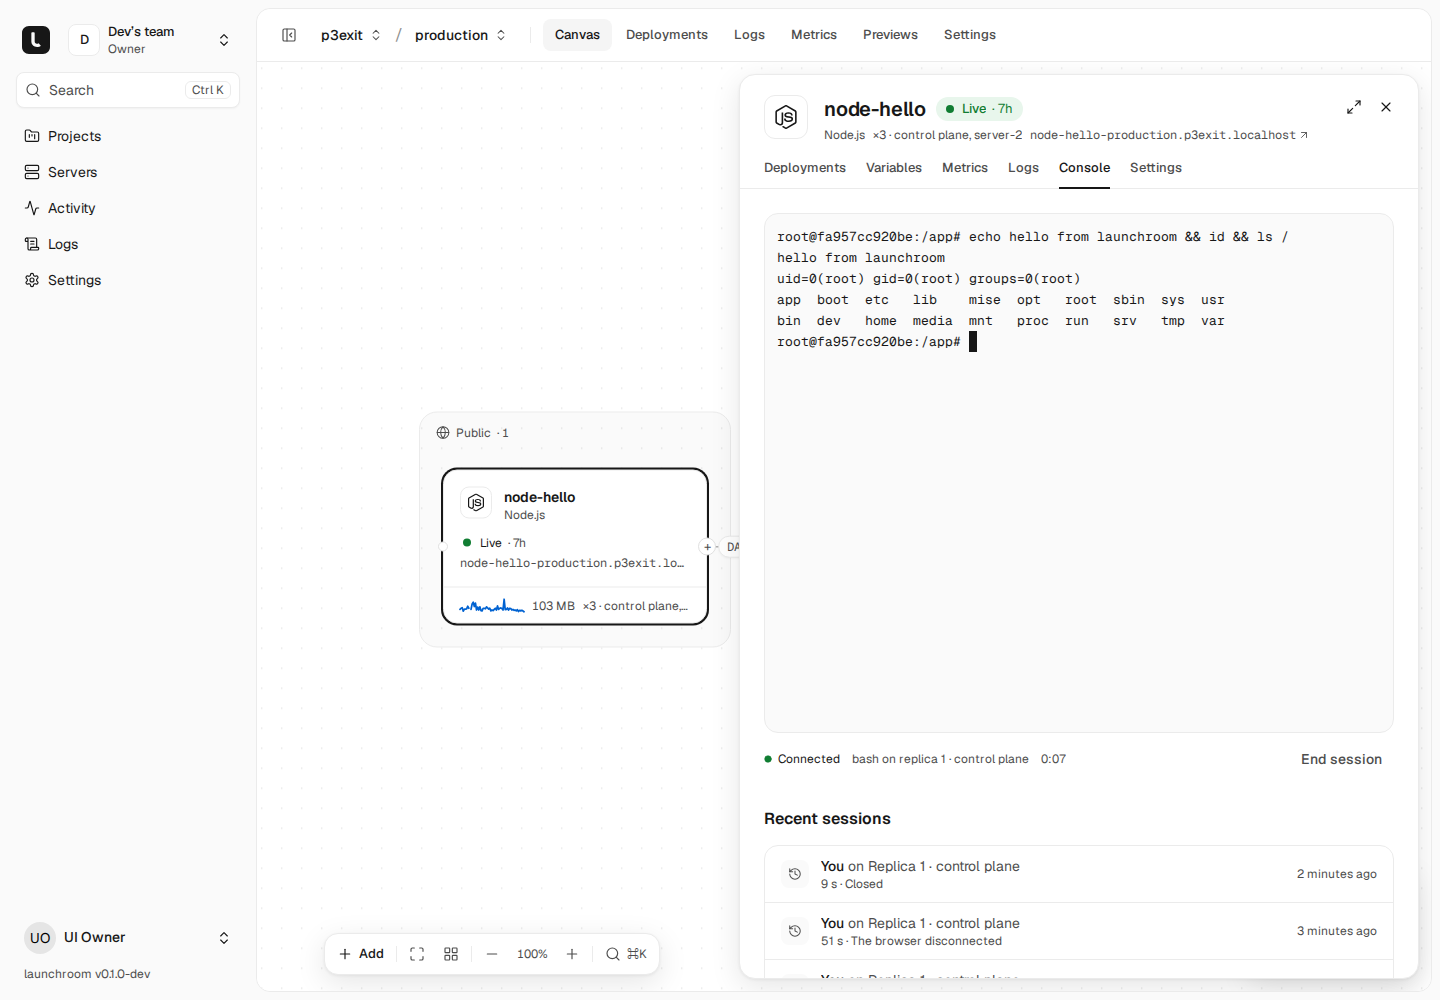Select the Logs tab in node-hello panel
The image size is (1440, 1000).
tap(1023, 168)
